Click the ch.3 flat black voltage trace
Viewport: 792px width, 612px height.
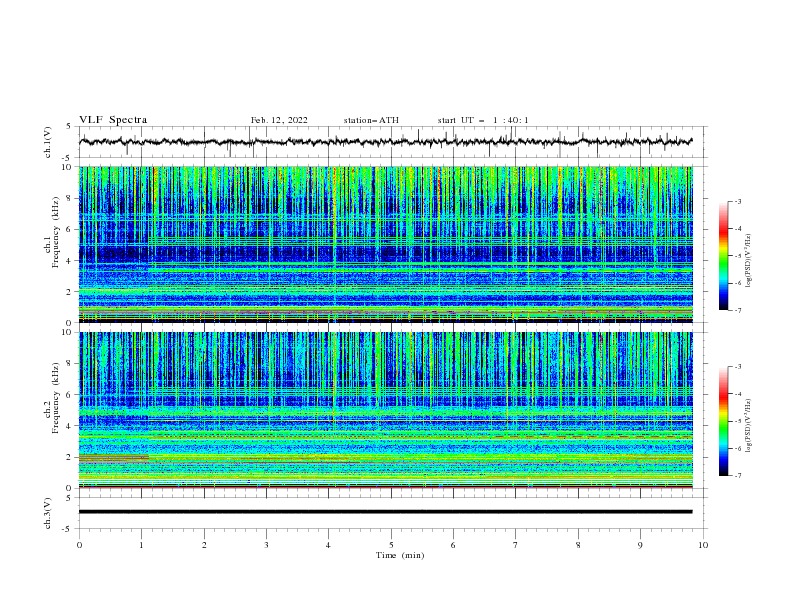[x=385, y=512]
